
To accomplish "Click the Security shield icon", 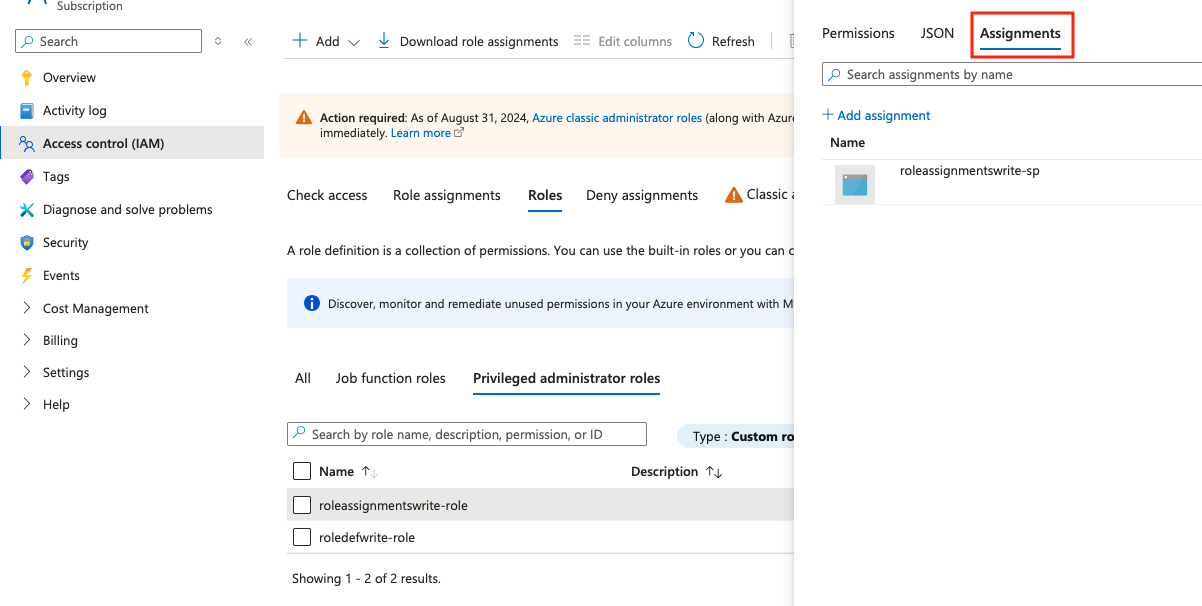I will [x=27, y=243].
